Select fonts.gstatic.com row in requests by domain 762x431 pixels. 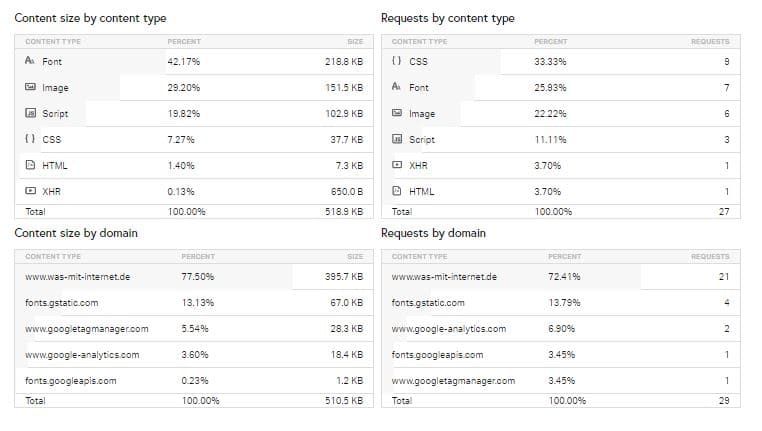[x=561, y=303]
